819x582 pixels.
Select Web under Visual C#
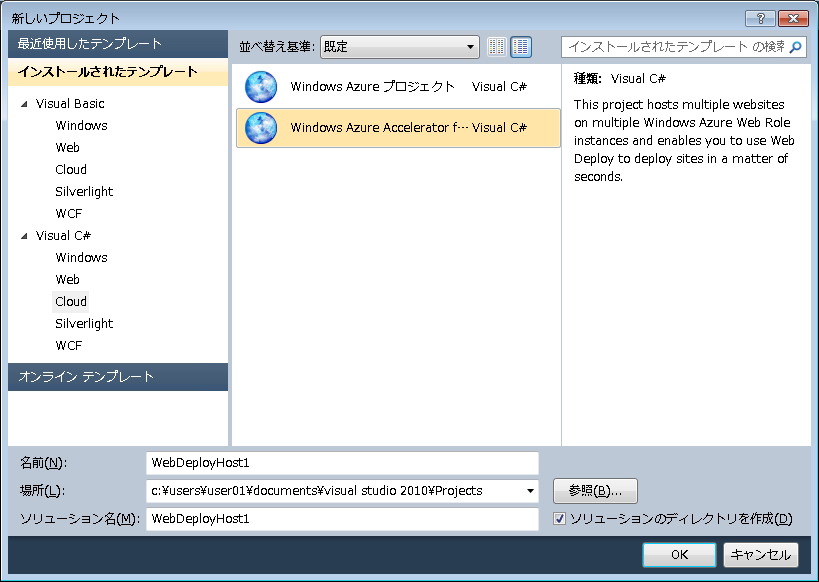point(67,280)
